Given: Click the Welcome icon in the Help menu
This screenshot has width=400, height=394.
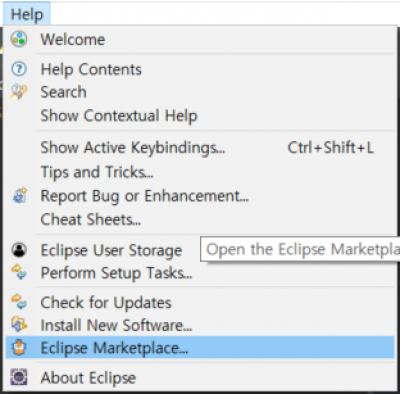Looking at the screenshot, I should tap(19, 39).
